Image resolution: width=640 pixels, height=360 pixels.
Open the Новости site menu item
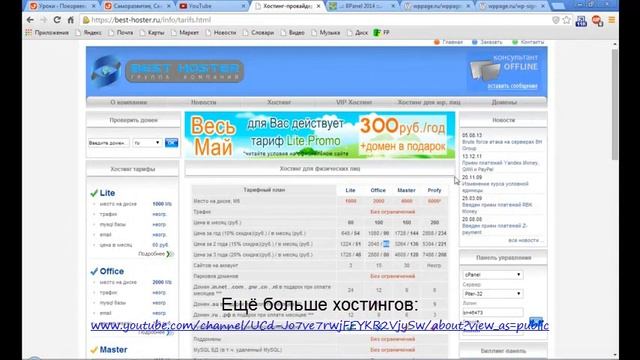204,102
